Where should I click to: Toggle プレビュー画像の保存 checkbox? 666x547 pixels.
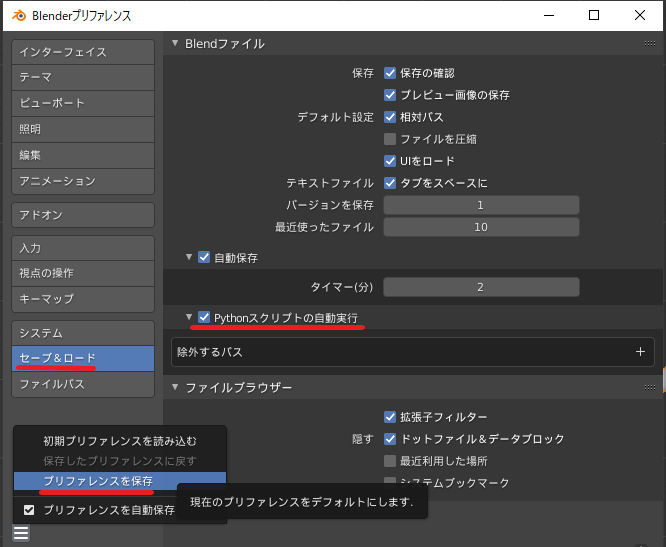click(x=390, y=95)
